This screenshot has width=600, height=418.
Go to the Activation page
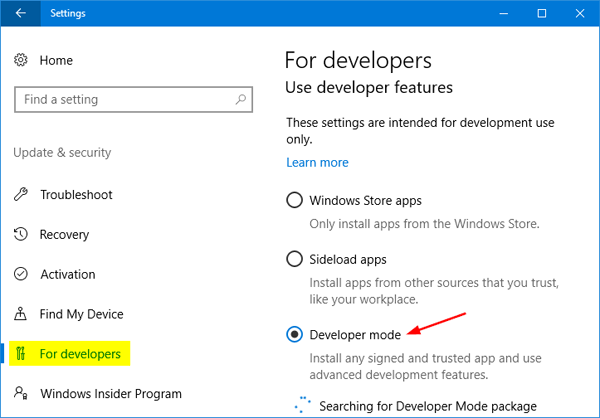tap(68, 274)
